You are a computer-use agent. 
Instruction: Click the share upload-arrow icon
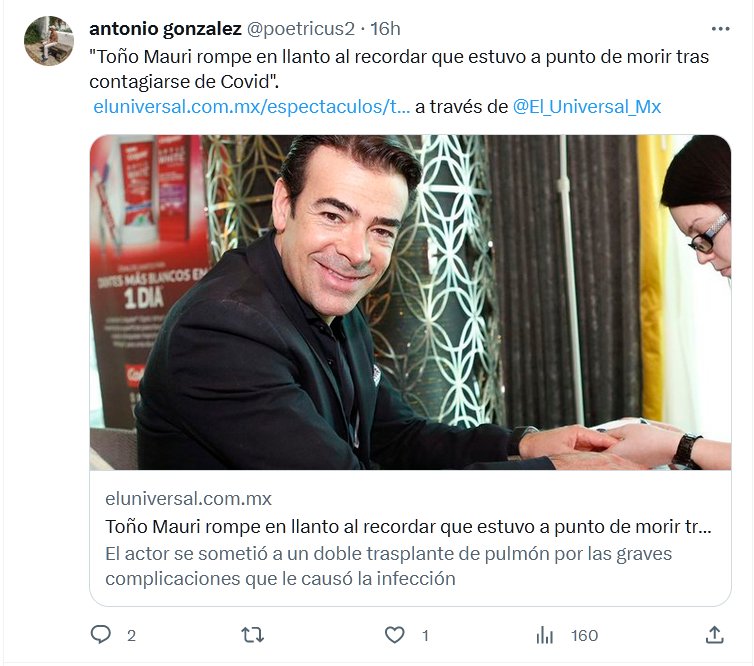(715, 635)
